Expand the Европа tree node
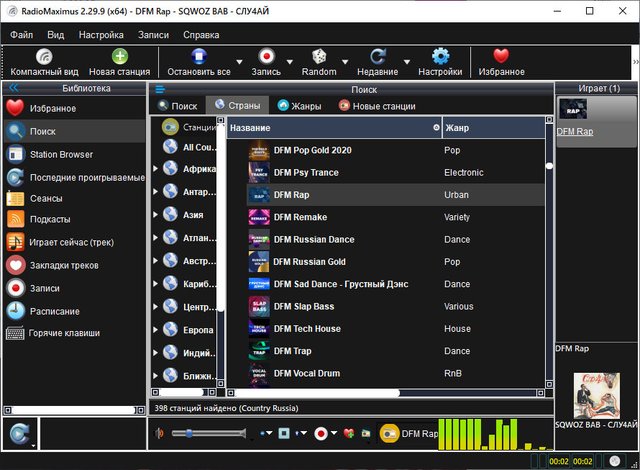640x470 pixels. pos(156,331)
